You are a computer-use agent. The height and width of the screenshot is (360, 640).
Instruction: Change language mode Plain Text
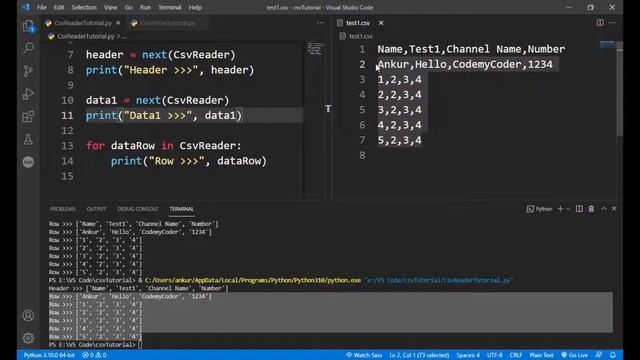(x=541, y=355)
